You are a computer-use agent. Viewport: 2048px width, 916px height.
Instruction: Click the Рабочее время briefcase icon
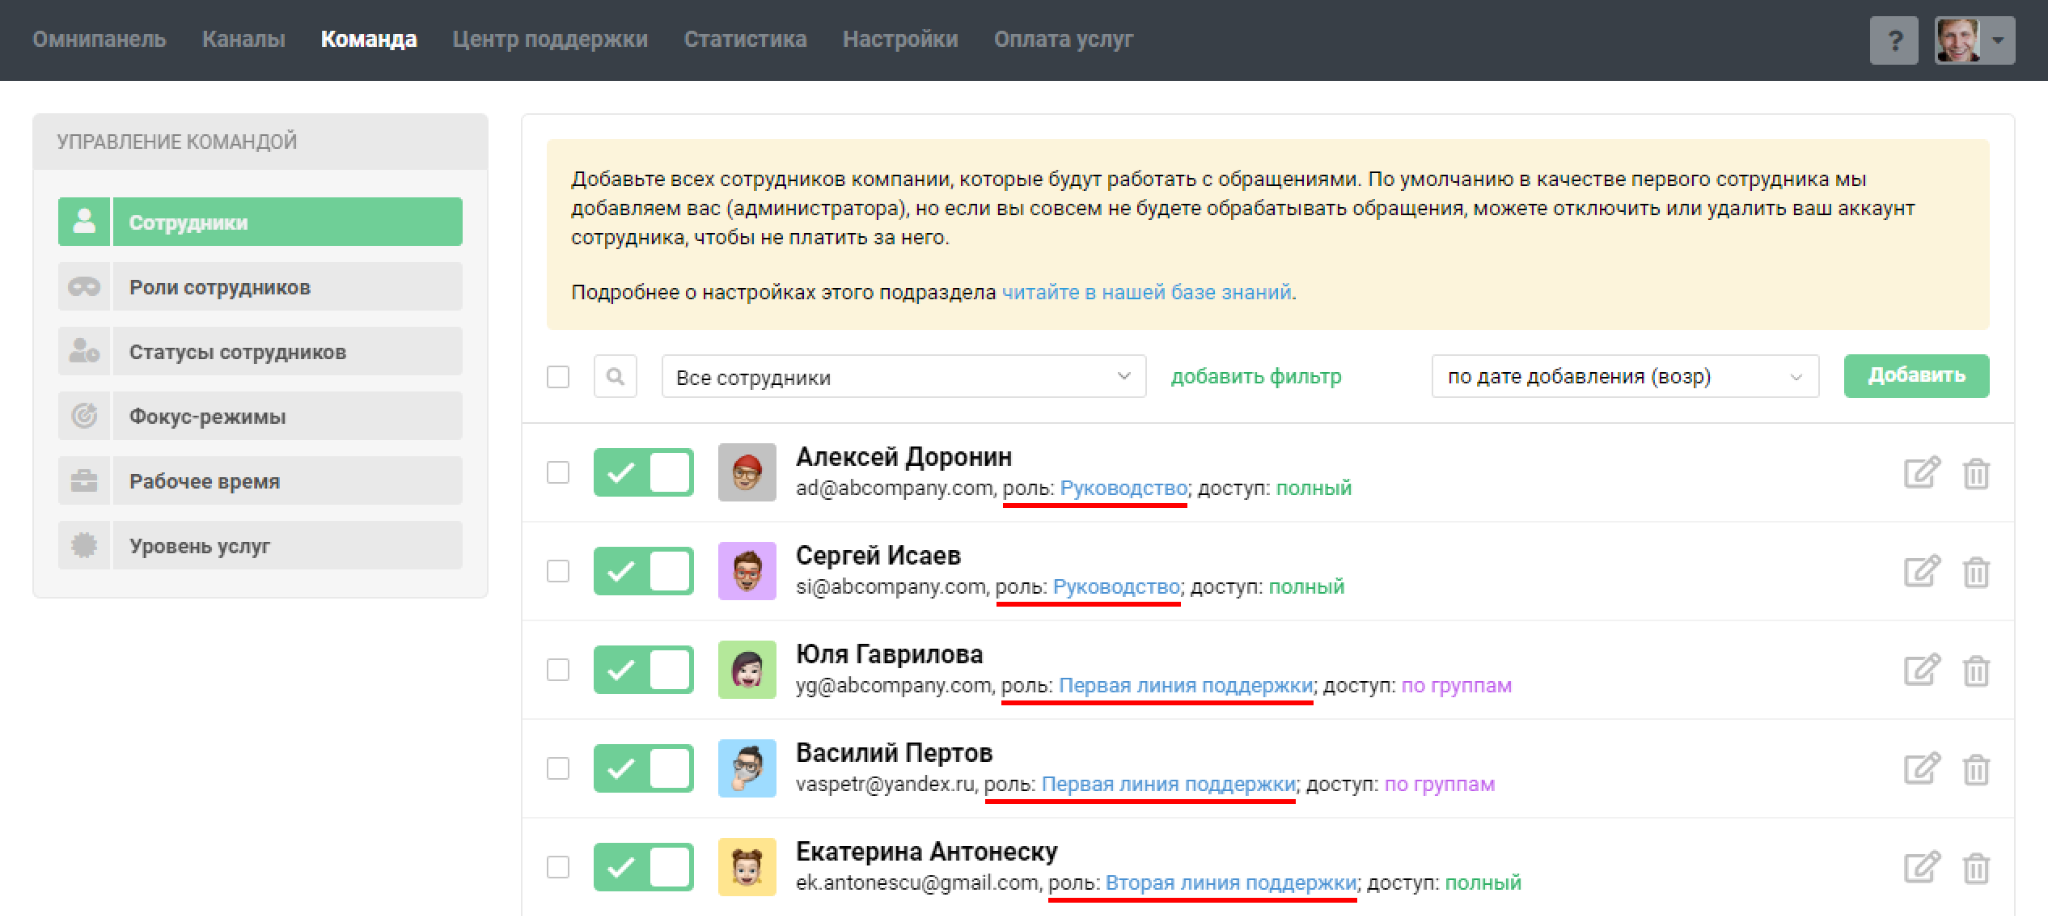84,481
